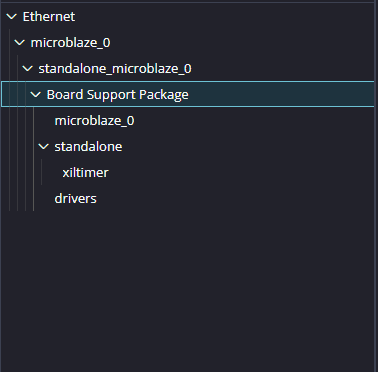
Task: Open the xiltimer library entry
Action: tap(85, 173)
